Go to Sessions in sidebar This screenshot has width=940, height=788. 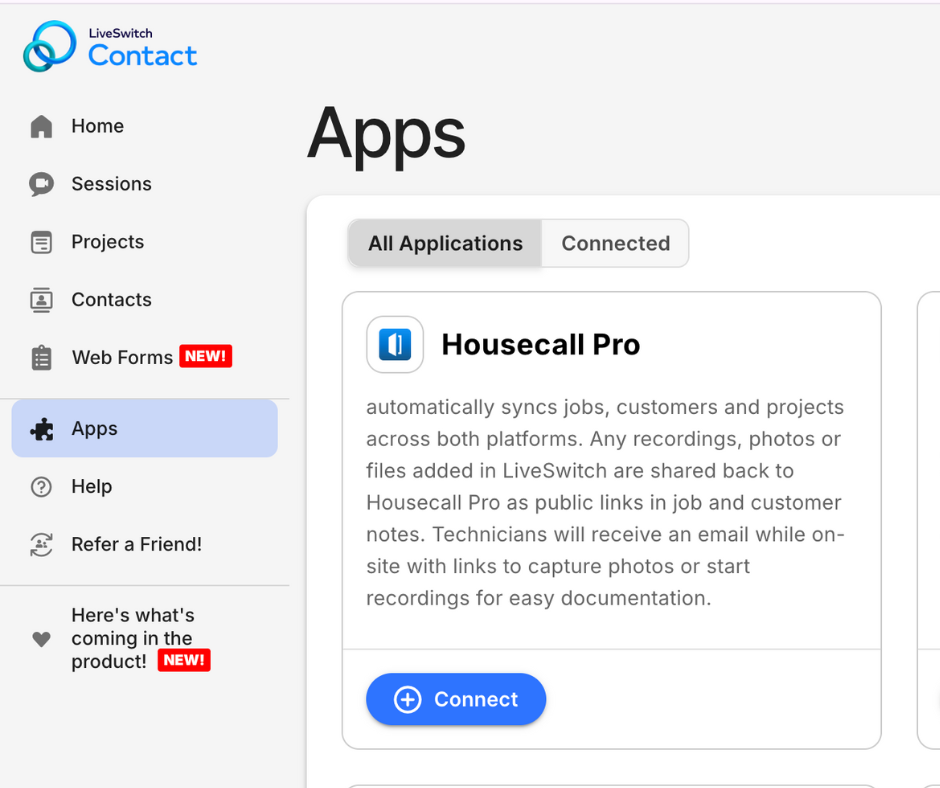tap(144, 184)
